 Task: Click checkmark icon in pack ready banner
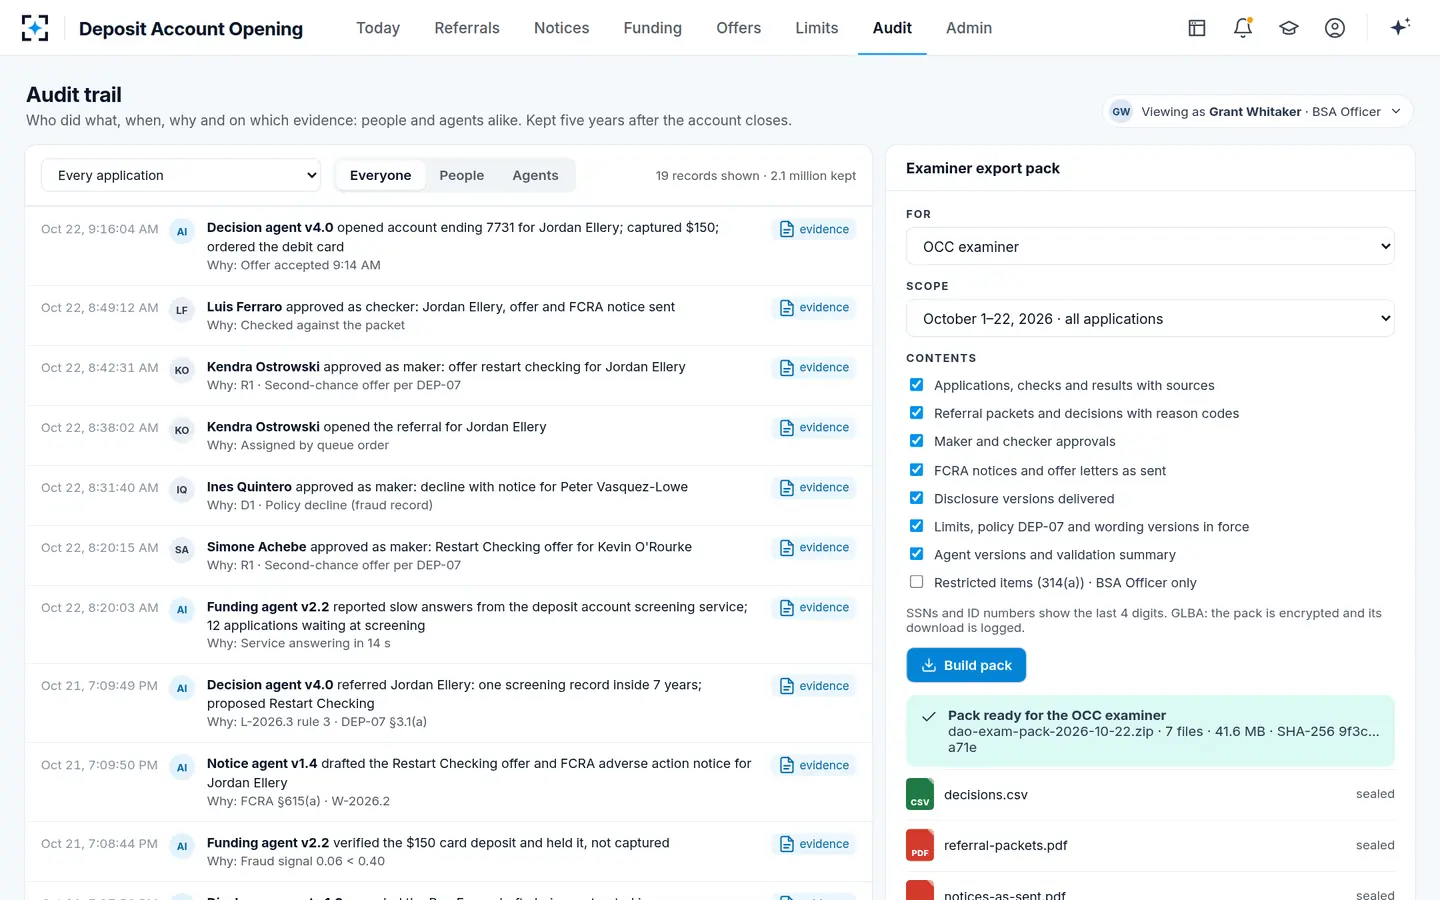(929, 716)
